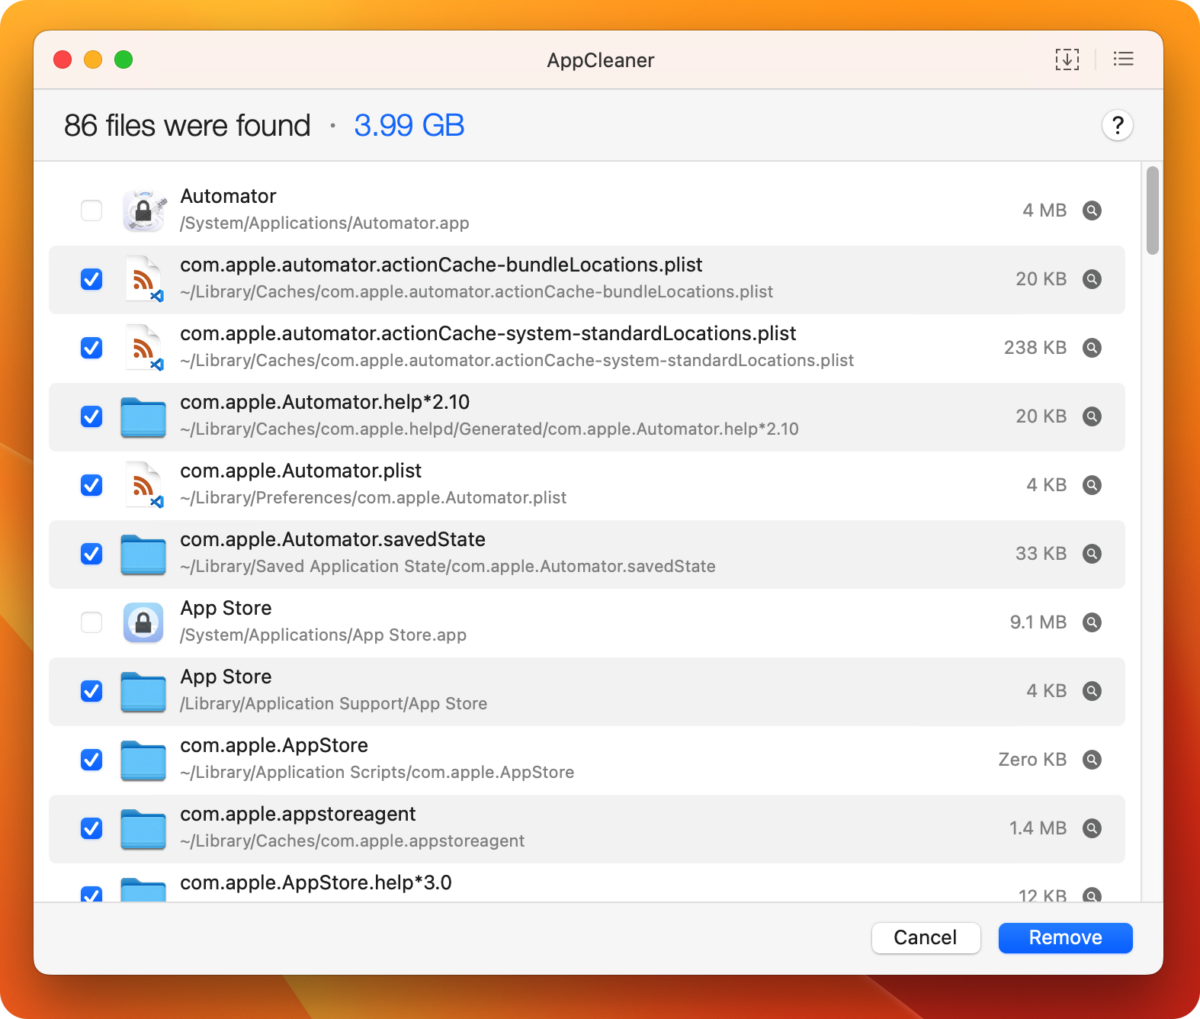Switch to the drop zone view icon

[1067, 60]
